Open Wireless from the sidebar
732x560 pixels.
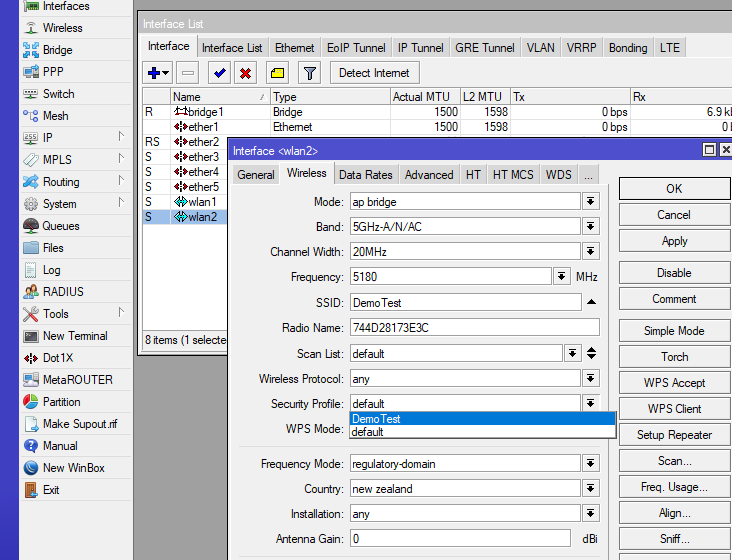(62, 28)
